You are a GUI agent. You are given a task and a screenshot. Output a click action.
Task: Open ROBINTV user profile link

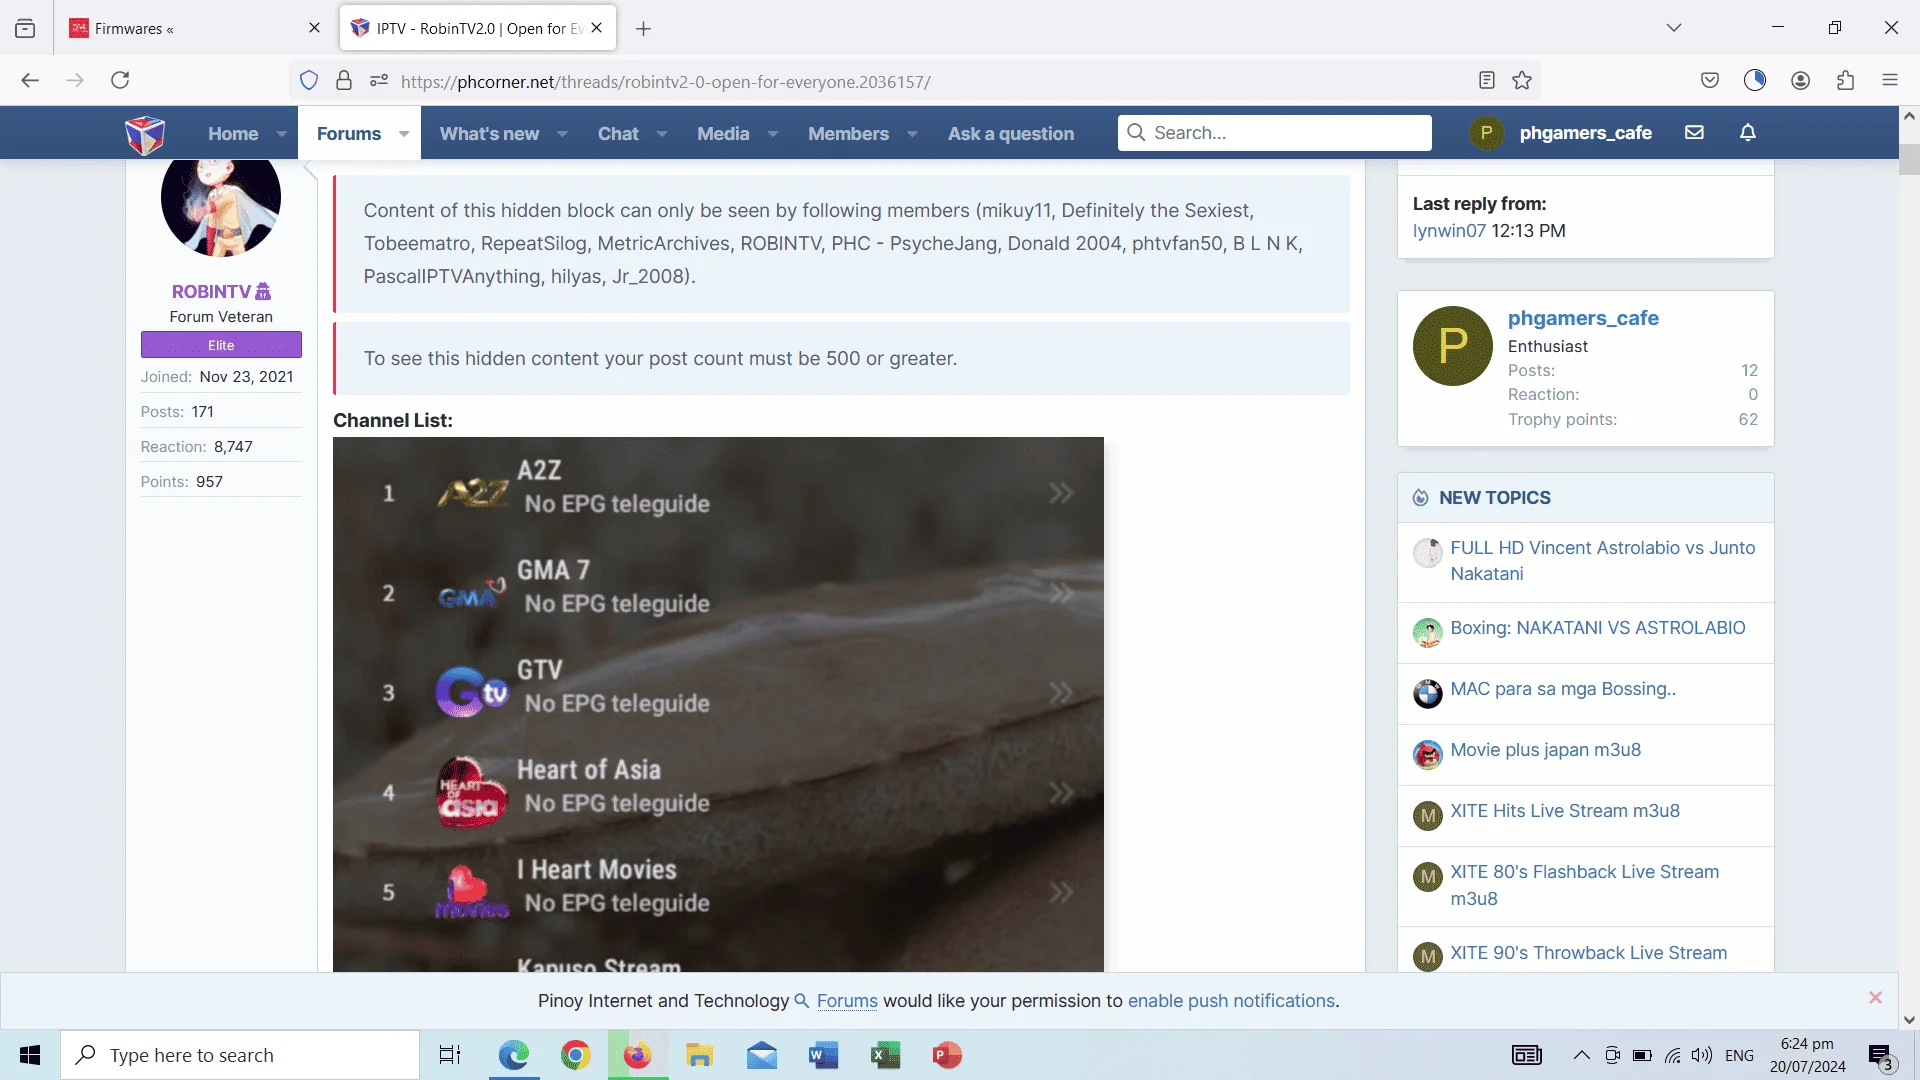211,292
